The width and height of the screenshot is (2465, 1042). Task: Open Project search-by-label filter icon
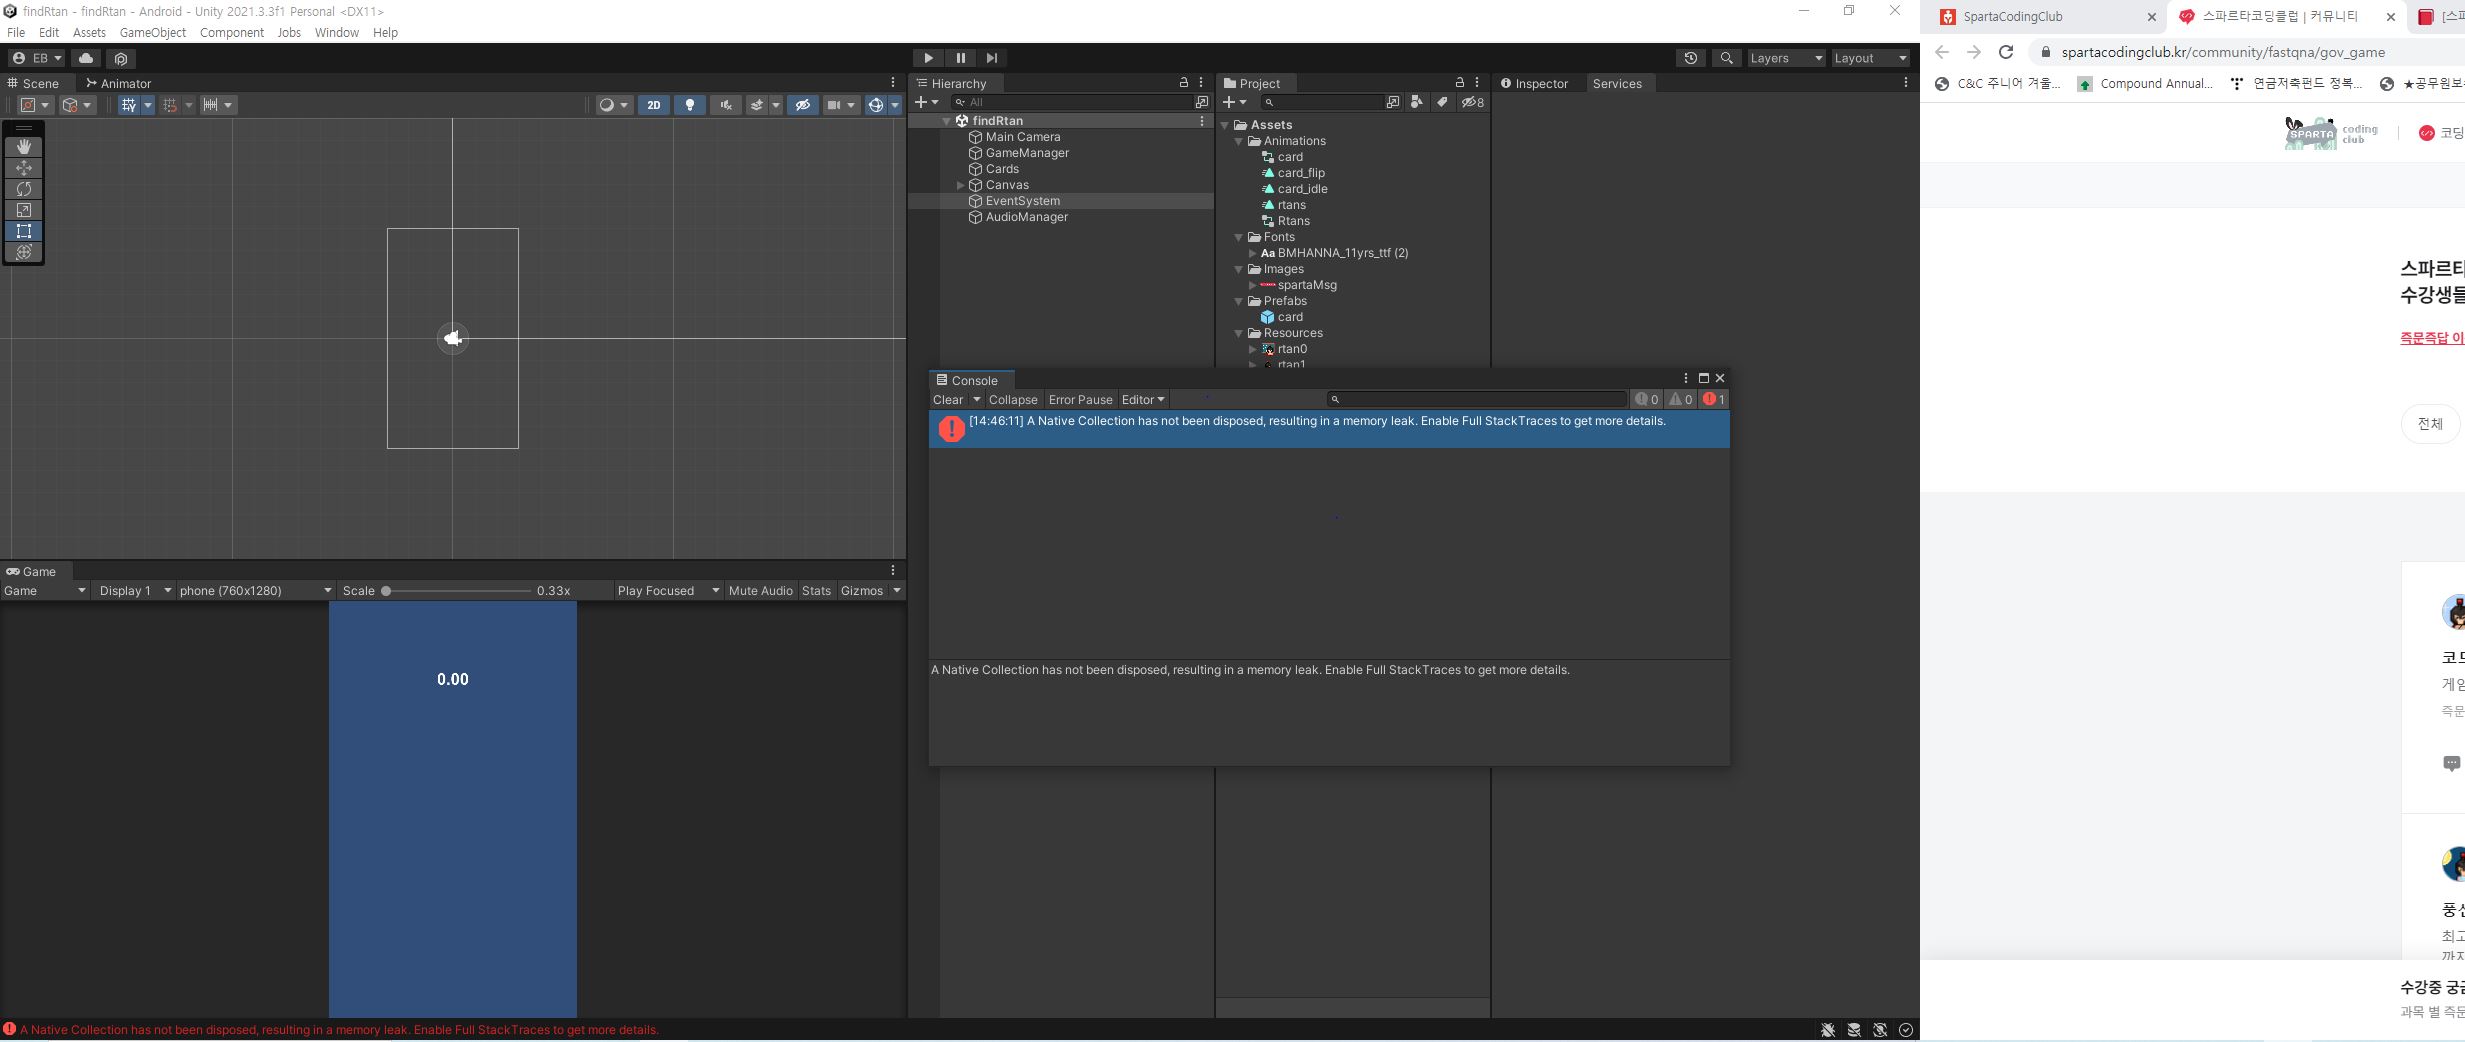(1442, 102)
